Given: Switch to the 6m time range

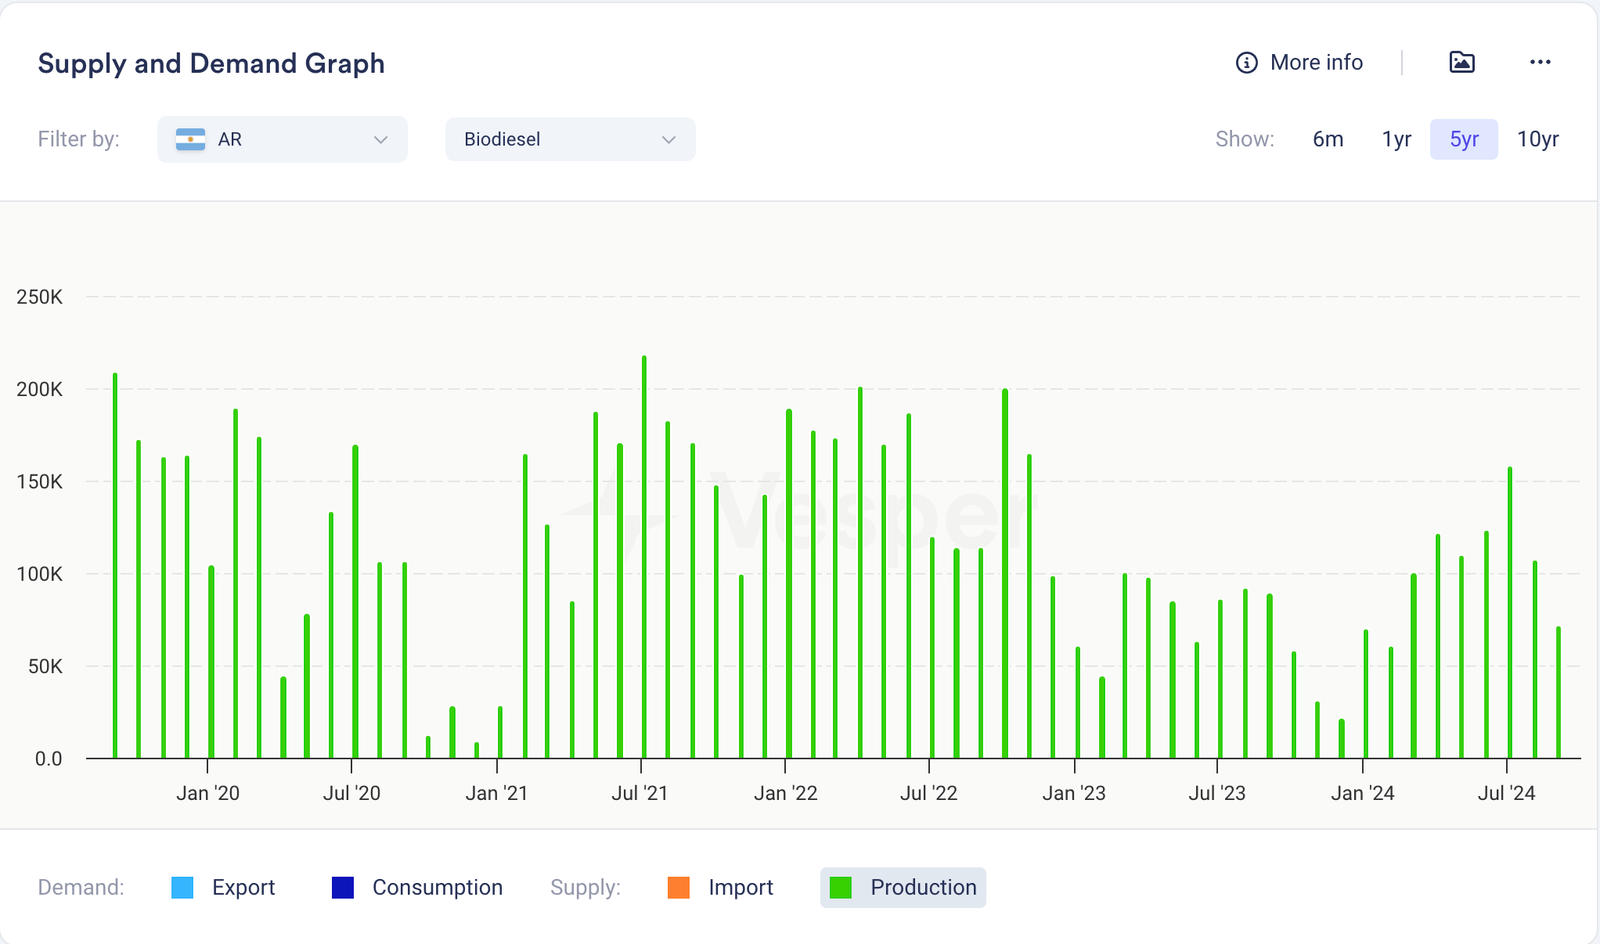Looking at the screenshot, I should 1327,140.
